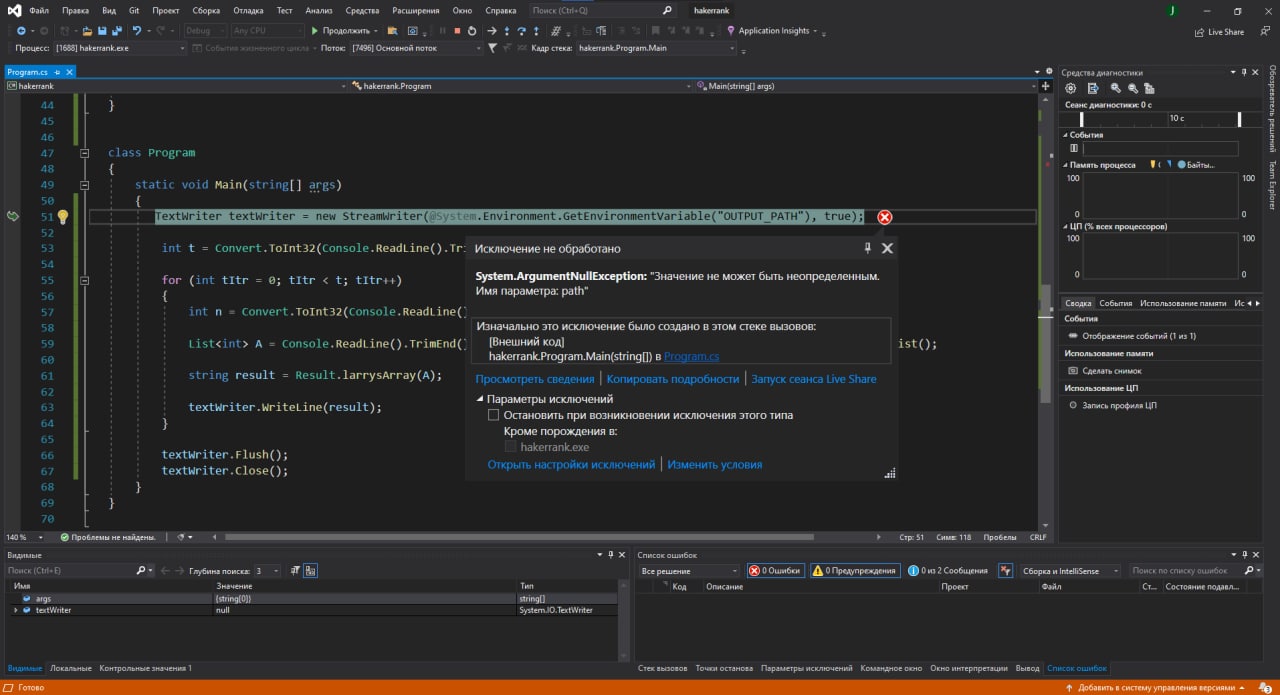Open diagnostics settings gear icon

coord(1070,88)
